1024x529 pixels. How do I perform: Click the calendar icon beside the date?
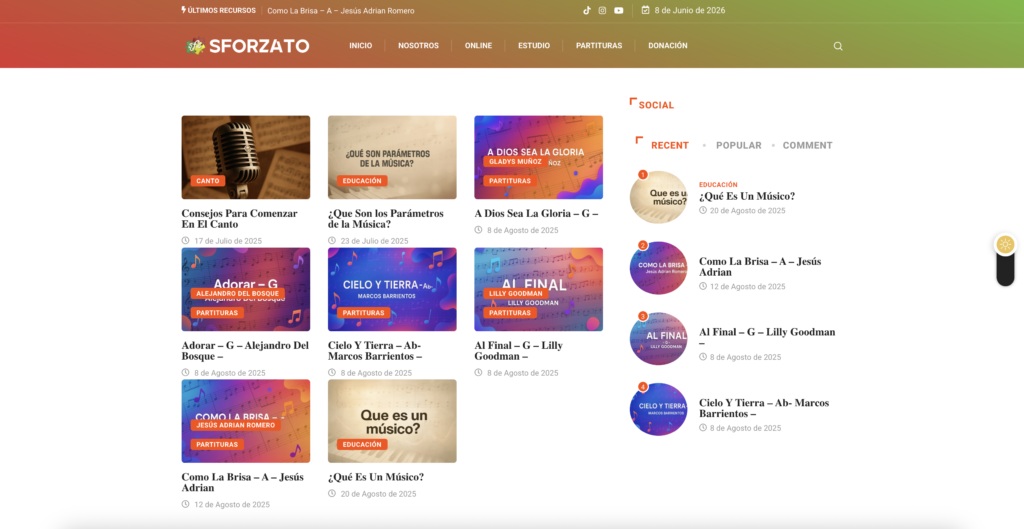(645, 10)
